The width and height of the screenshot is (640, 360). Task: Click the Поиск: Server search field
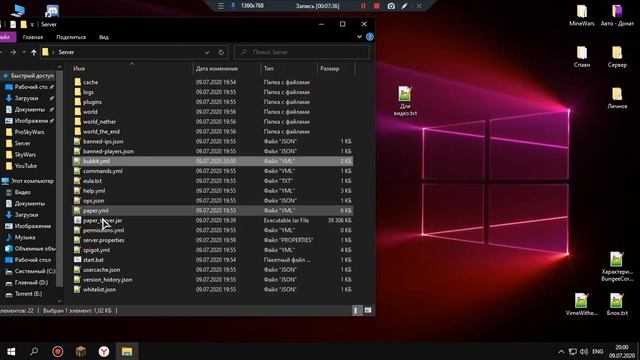[302, 52]
